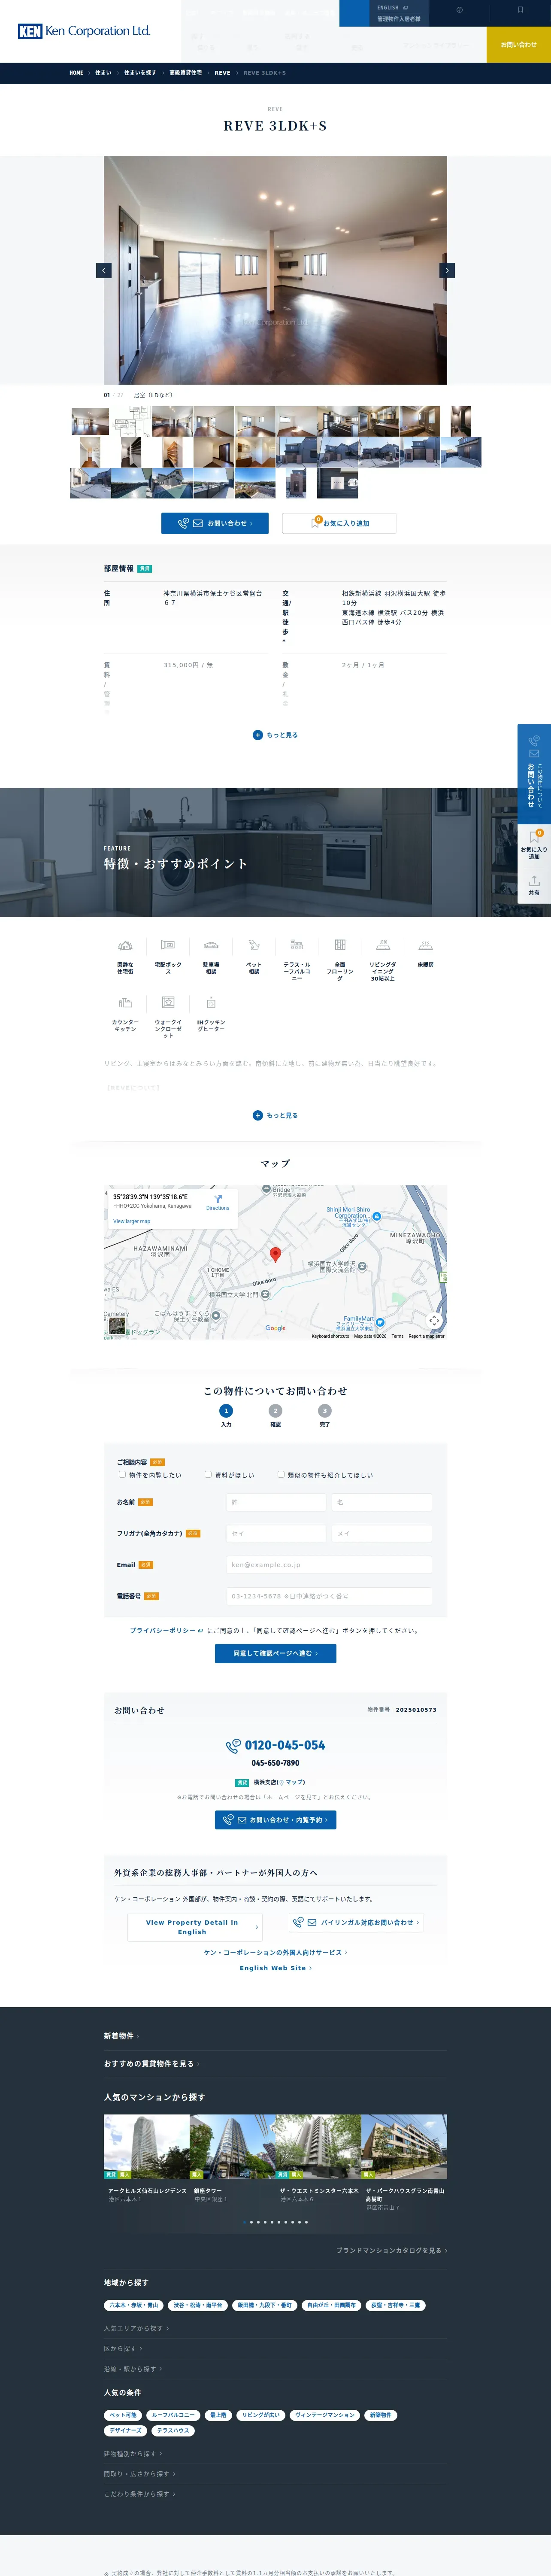Open 住まい breadcrumb item

[103, 73]
